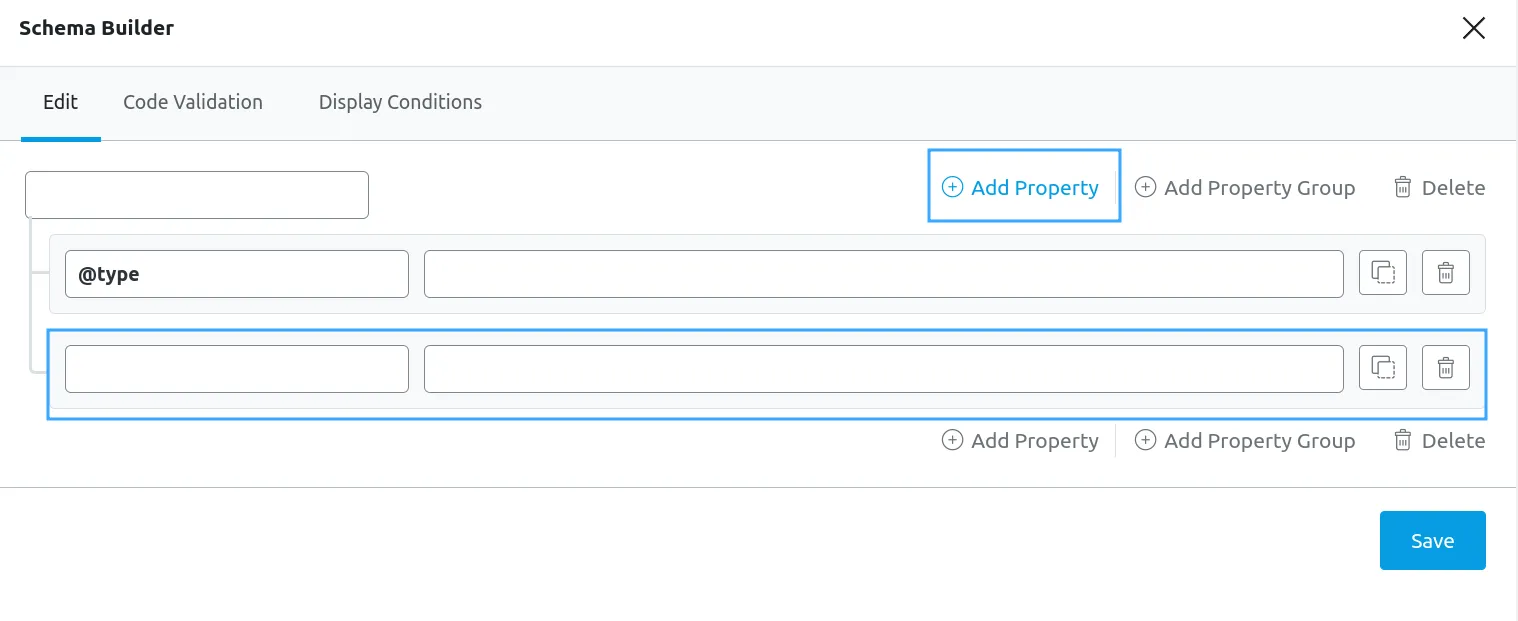Viewport: 1518px width, 621px height.
Task: Click plus icon of top Add Property Group
Action: point(1146,187)
